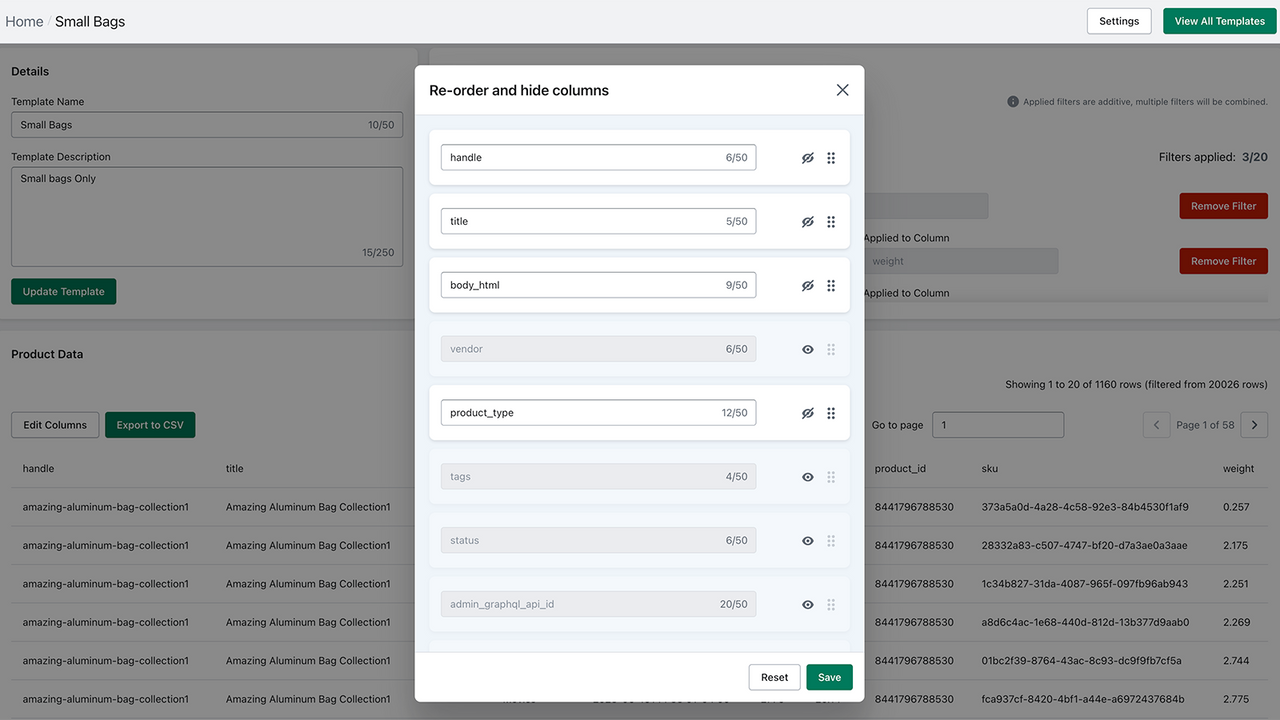Click the Filters applied 3/20 text

click(1213, 157)
